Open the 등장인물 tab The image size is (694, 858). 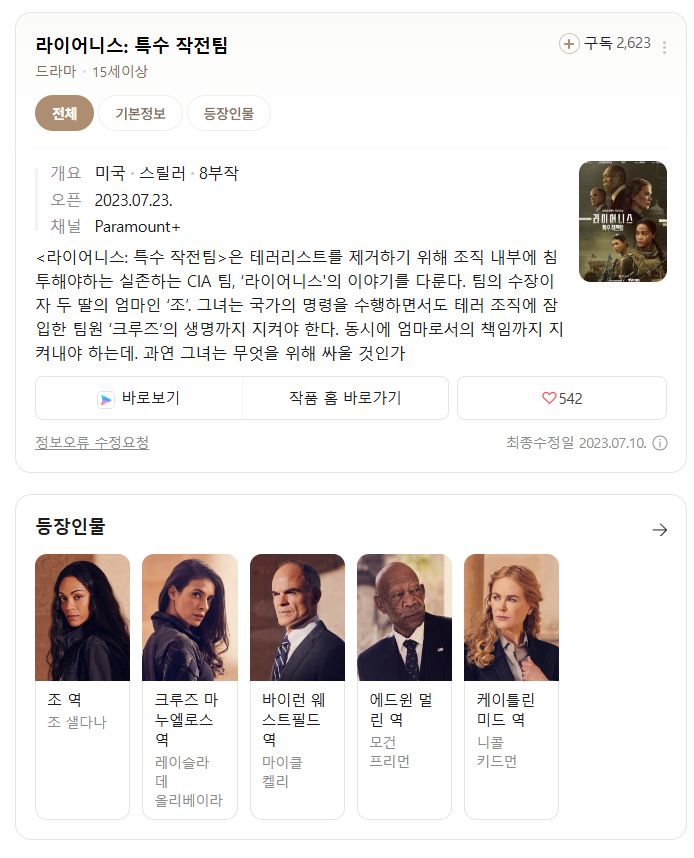tap(229, 113)
